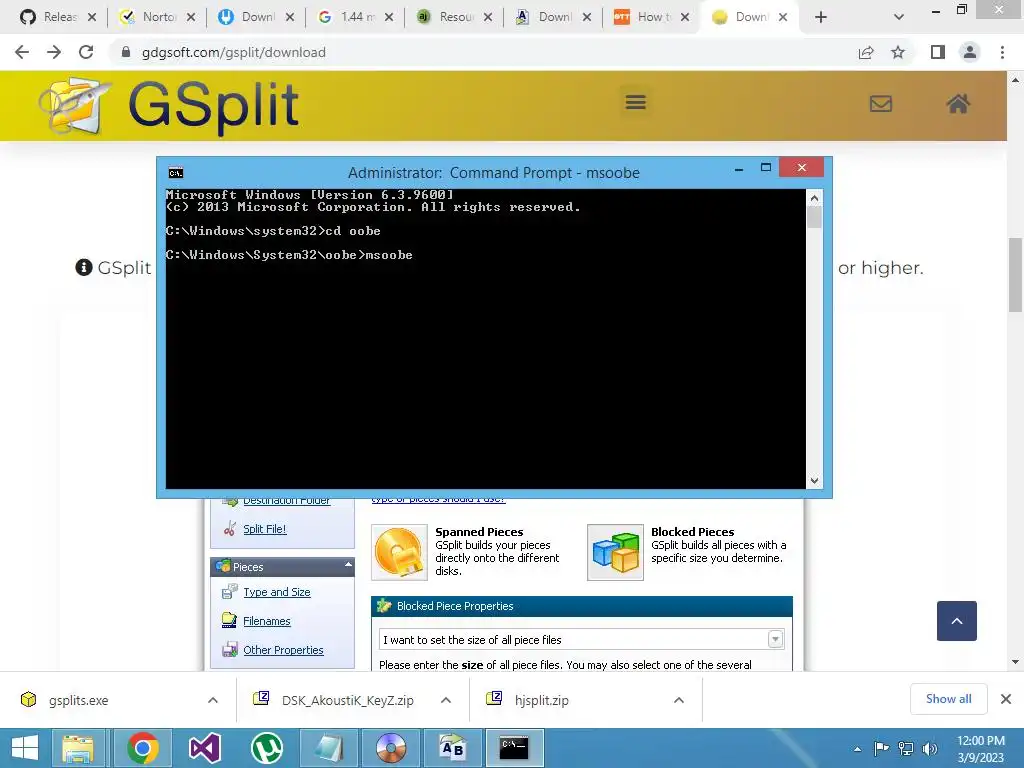The image size is (1024, 768).
Task: Open Command Prompt window system icon
Action: coord(176,172)
